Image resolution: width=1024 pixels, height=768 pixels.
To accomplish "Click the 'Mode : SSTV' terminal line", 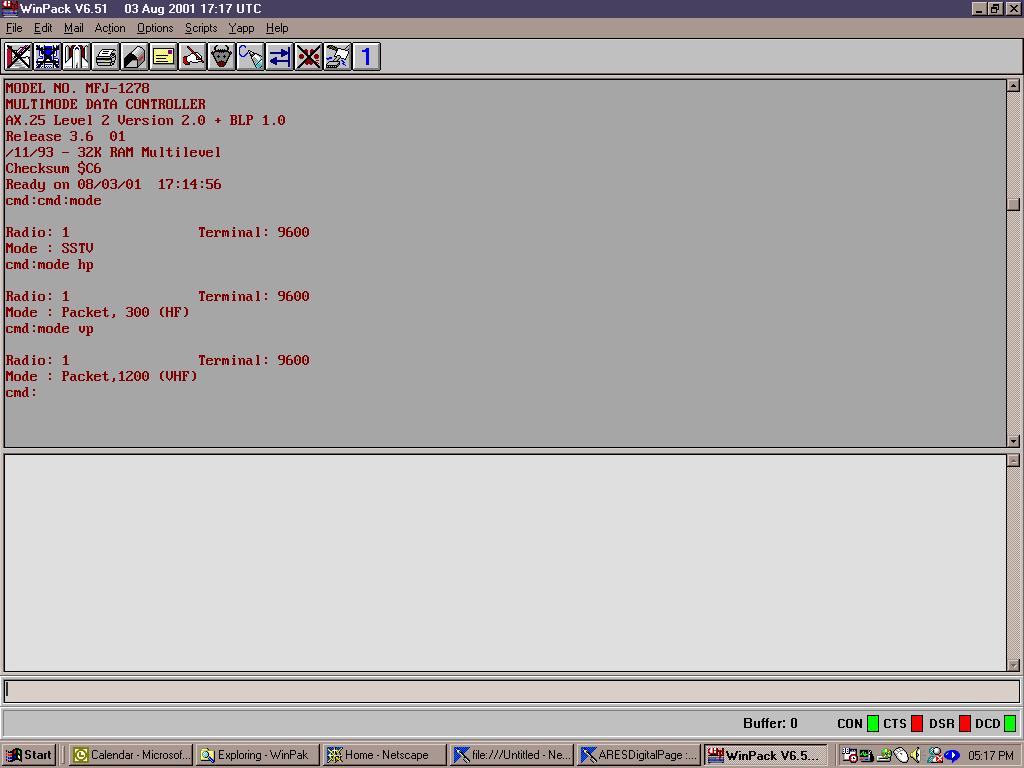I will pos(50,248).
